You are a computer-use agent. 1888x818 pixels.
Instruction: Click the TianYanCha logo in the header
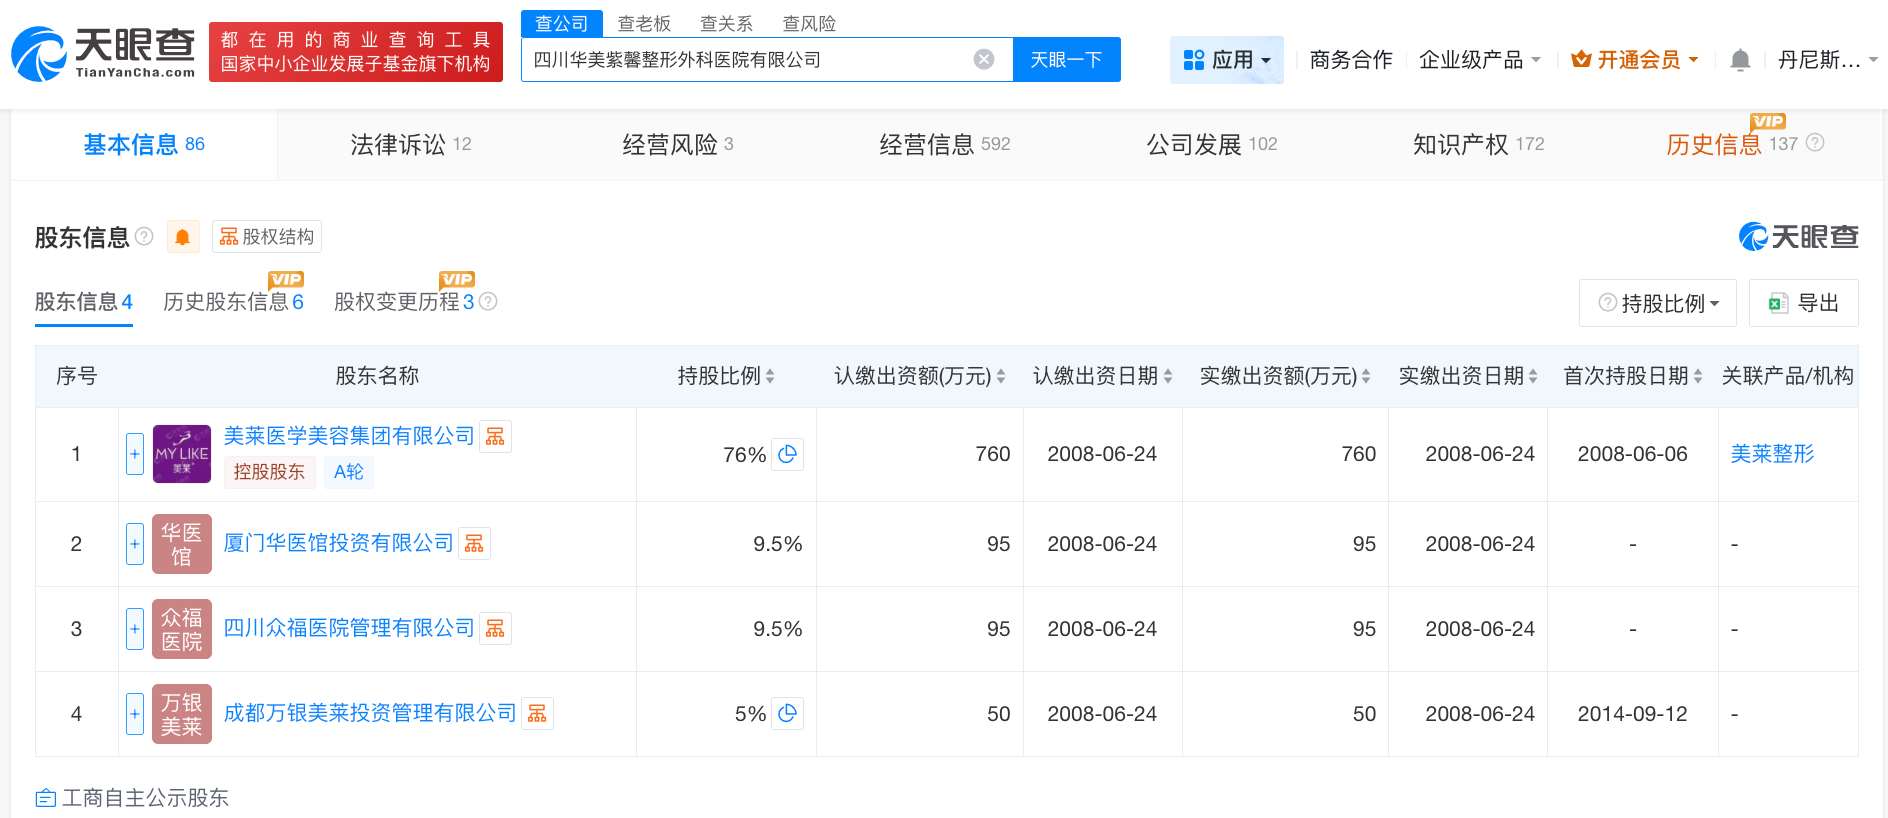pyautogui.click(x=104, y=54)
